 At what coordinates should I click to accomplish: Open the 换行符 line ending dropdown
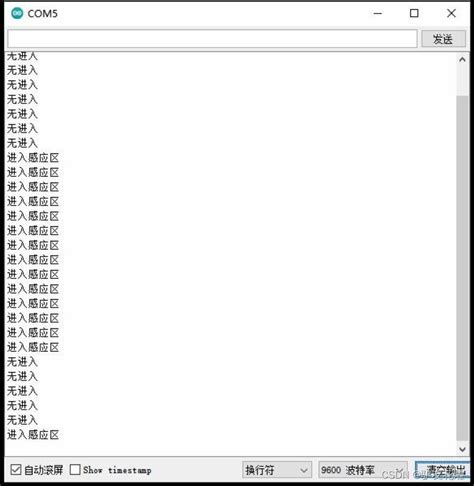[277, 470]
